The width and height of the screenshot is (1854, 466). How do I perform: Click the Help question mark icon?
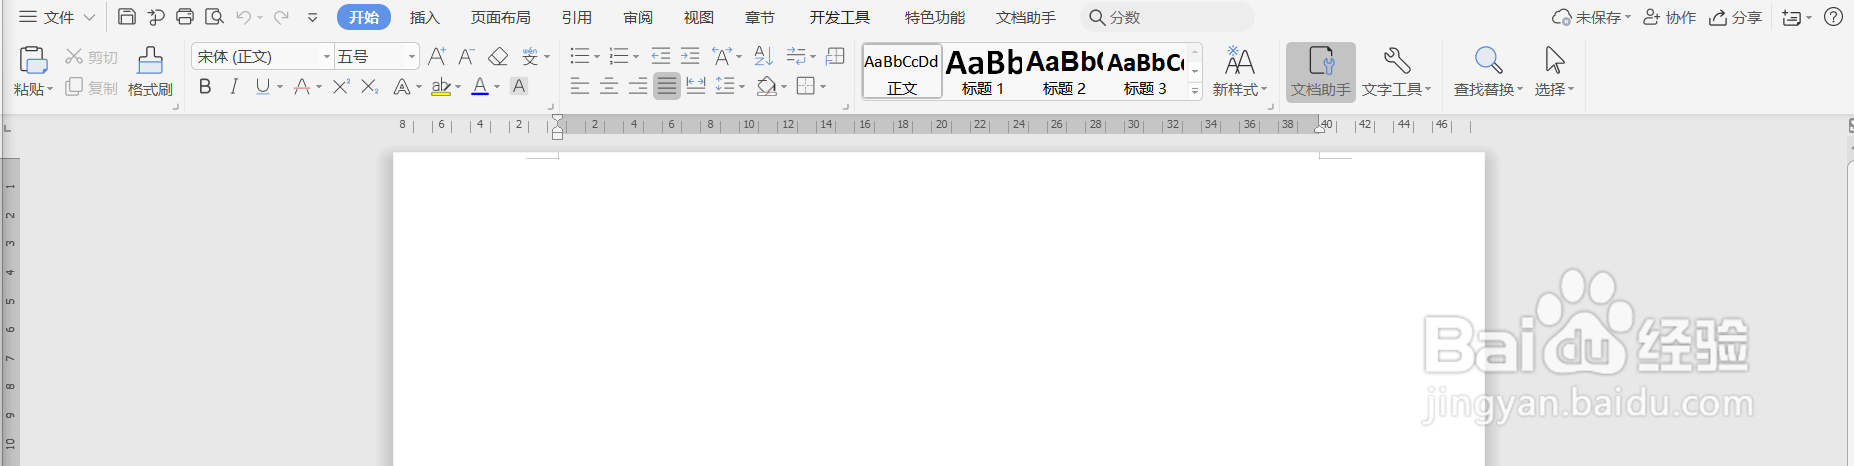1834,17
